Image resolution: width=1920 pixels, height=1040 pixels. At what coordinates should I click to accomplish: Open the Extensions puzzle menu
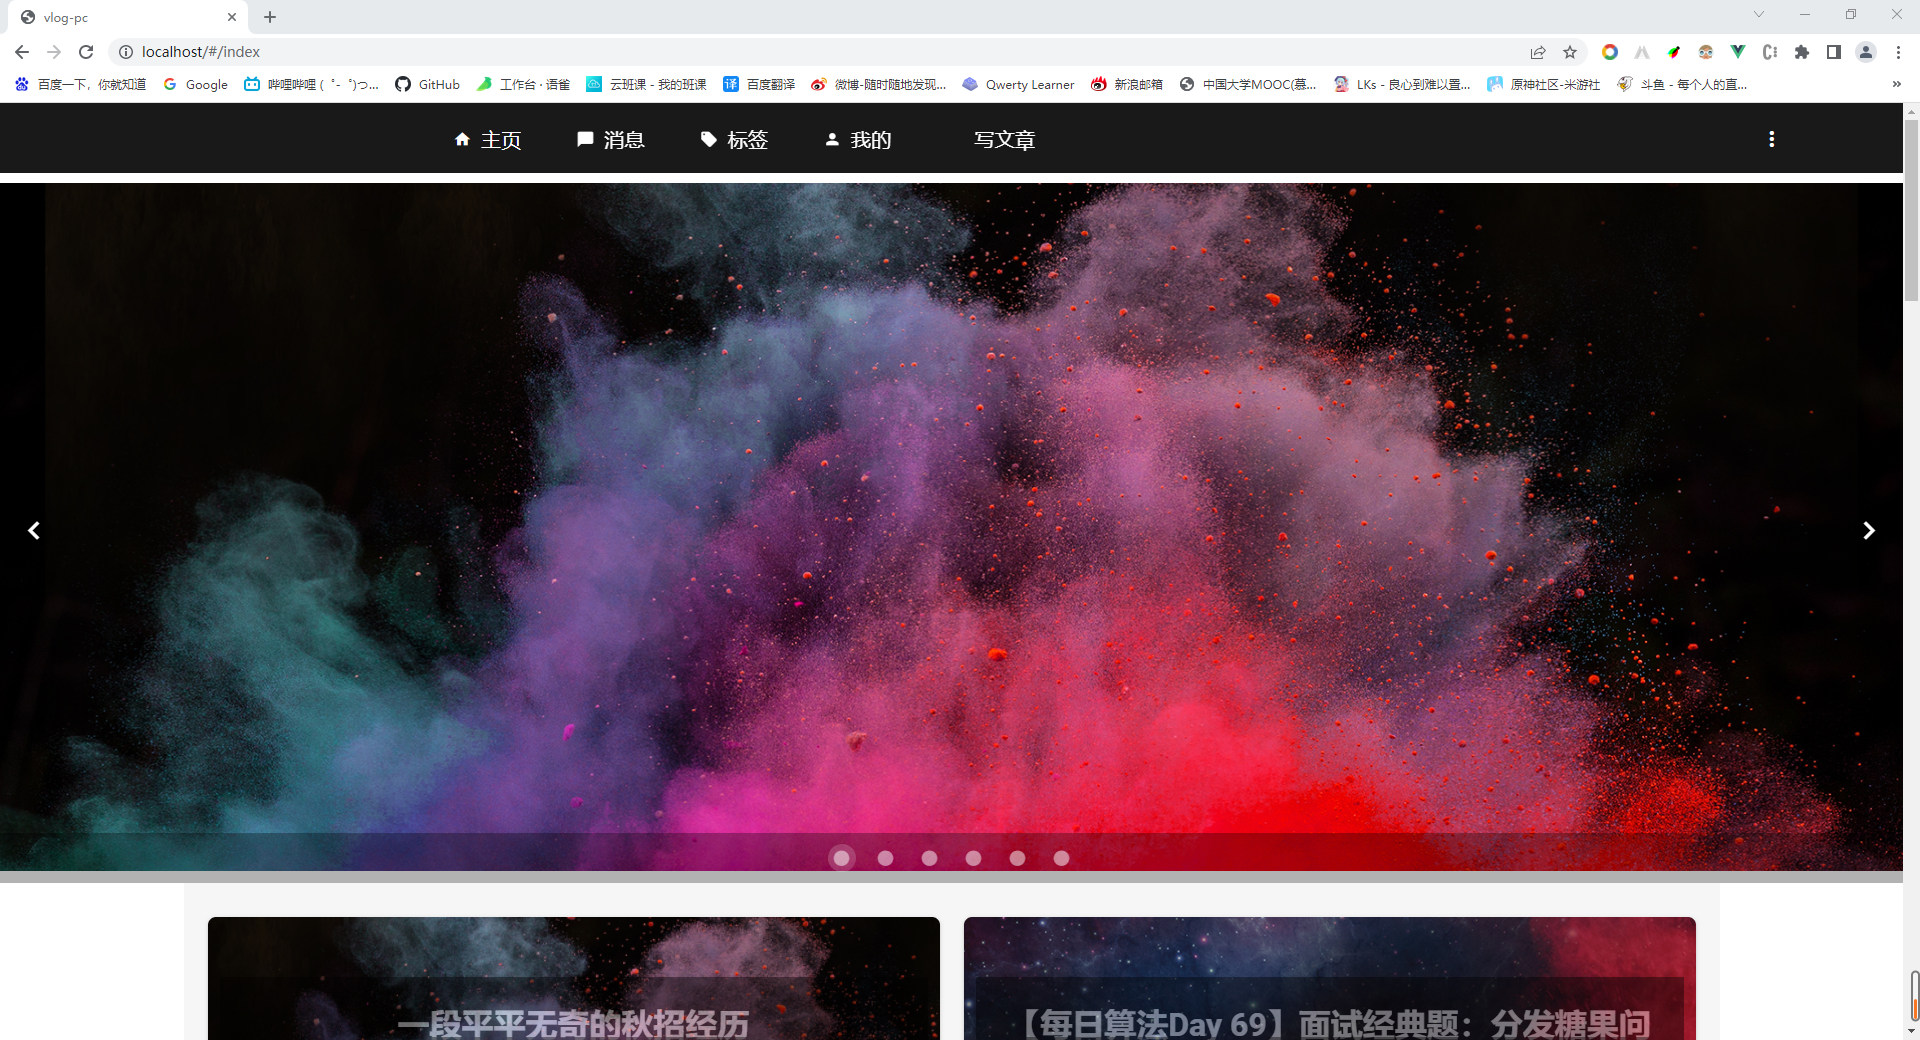click(1802, 52)
